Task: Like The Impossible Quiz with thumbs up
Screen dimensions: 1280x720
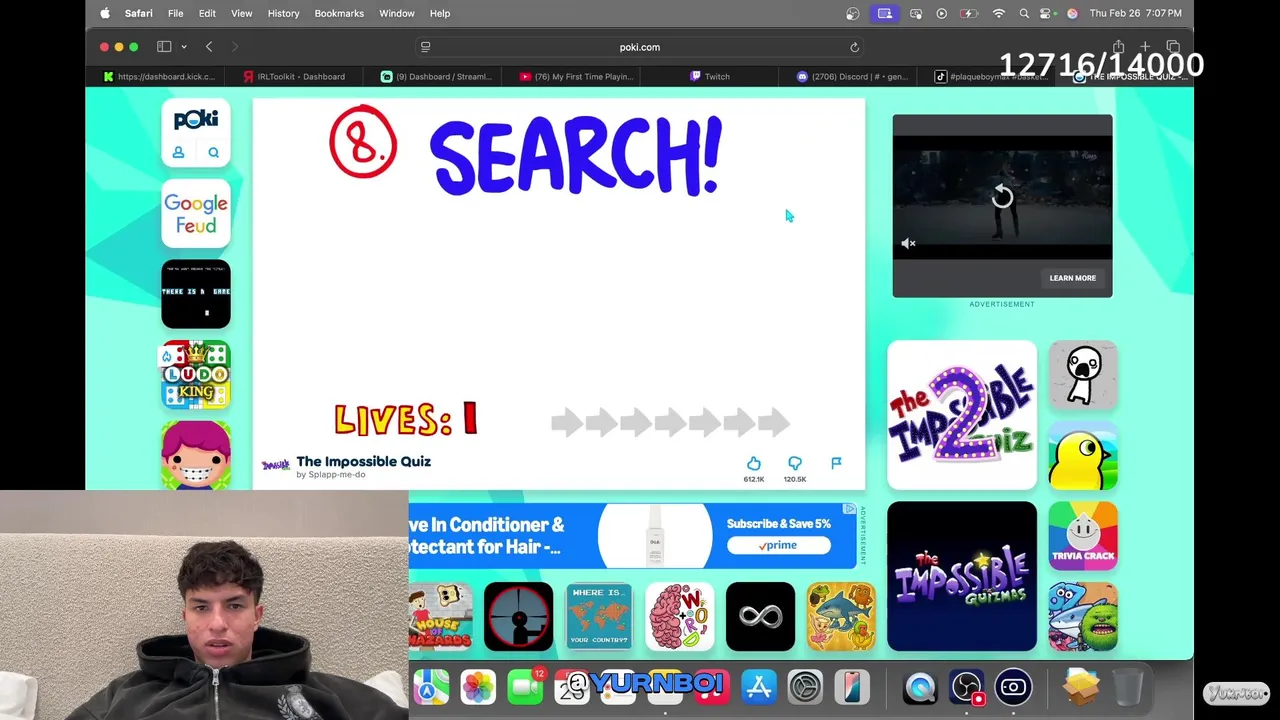Action: [x=754, y=463]
